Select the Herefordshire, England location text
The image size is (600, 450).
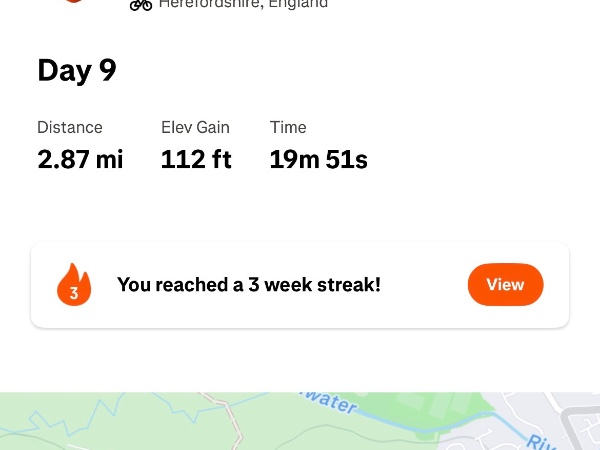tap(243, 4)
